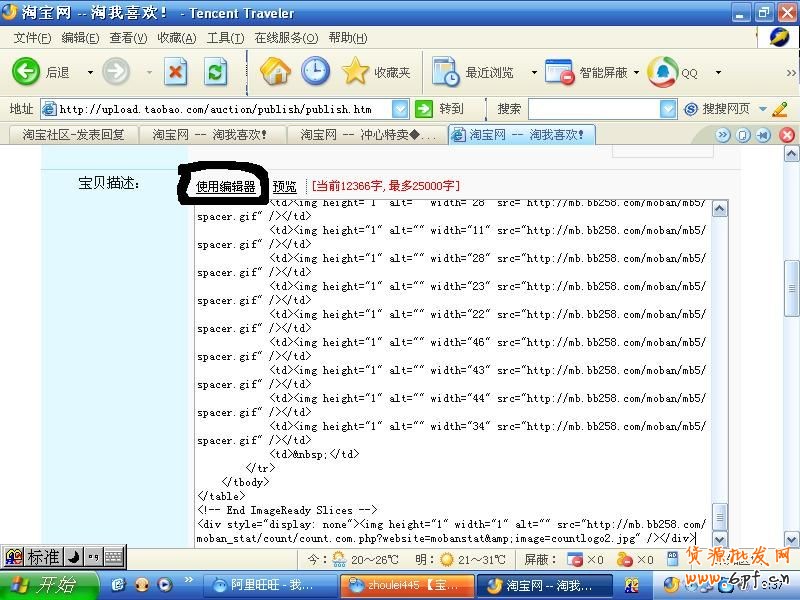800x600 pixels.
Task: Expand toolbar overflow chevron at right
Action: pos(791,73)
